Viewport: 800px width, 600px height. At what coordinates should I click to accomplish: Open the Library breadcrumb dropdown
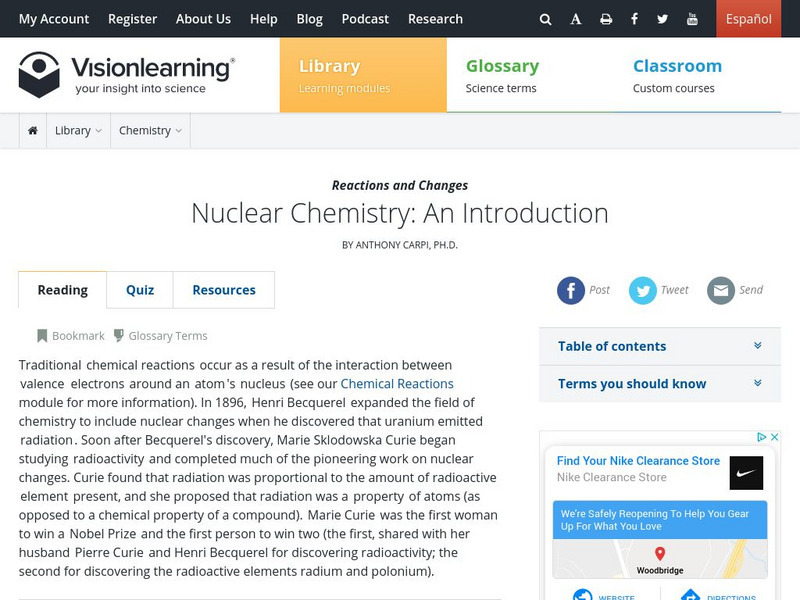(78, 131)
